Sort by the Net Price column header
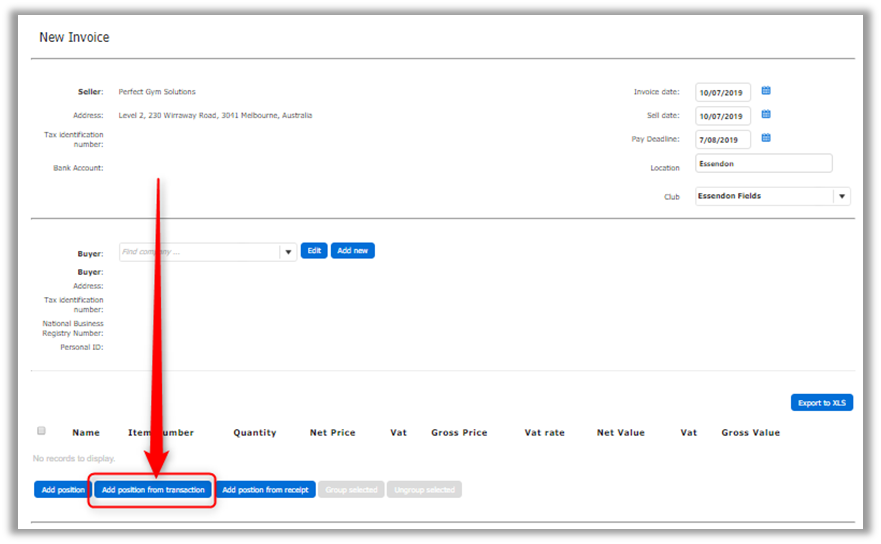 pyautogui.click(x=332, y=433)
